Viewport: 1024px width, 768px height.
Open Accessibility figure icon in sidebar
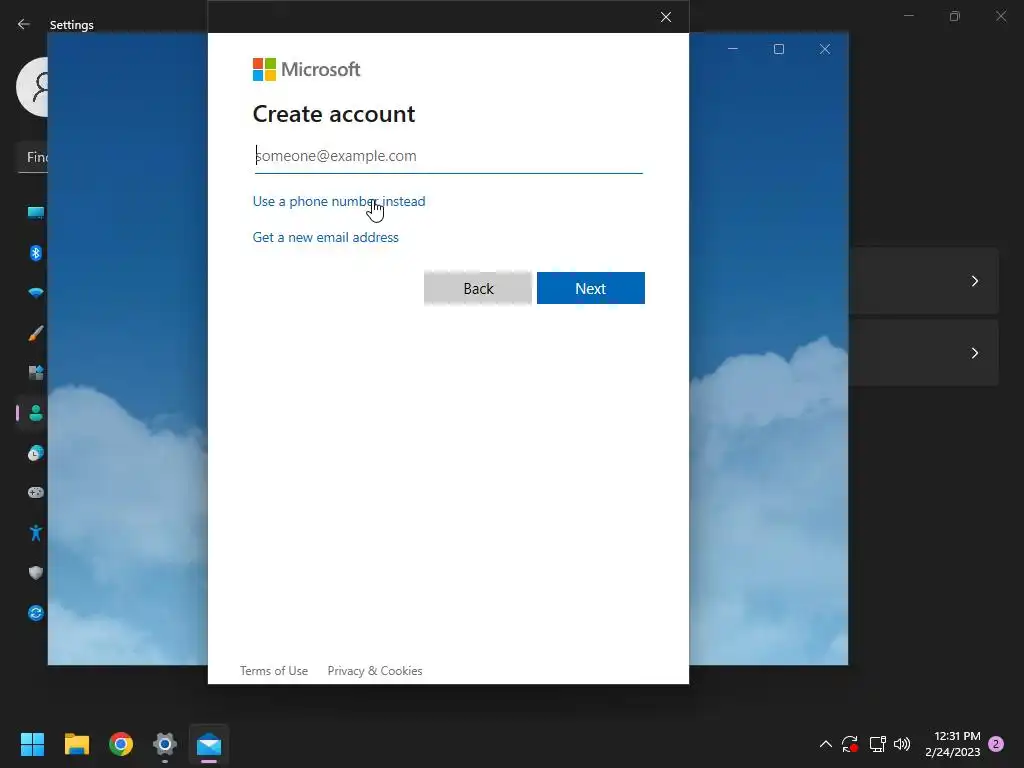[36, 533]
